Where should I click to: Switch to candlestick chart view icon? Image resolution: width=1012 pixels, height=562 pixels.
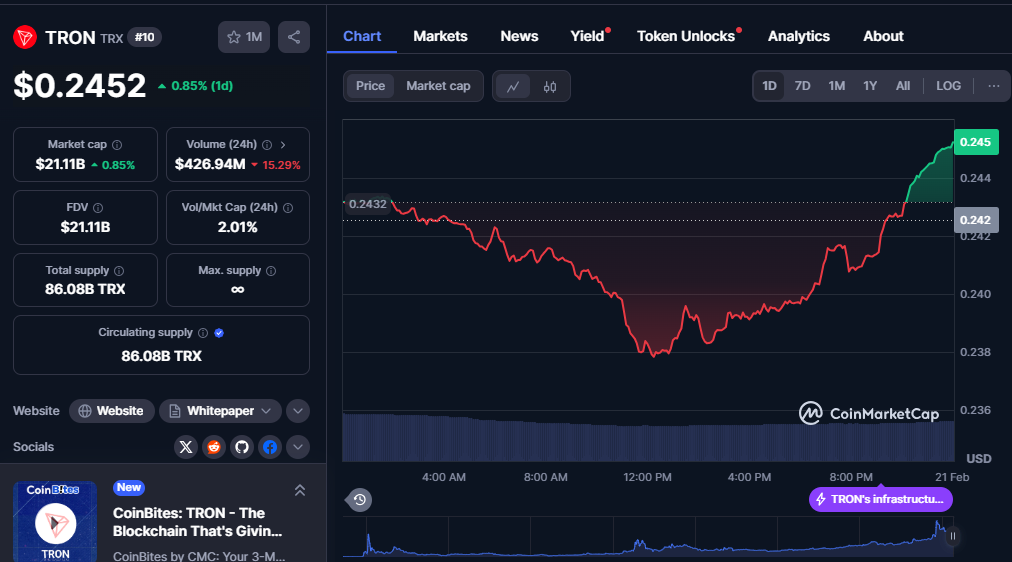pyautogui.click(x=550, y=86)
